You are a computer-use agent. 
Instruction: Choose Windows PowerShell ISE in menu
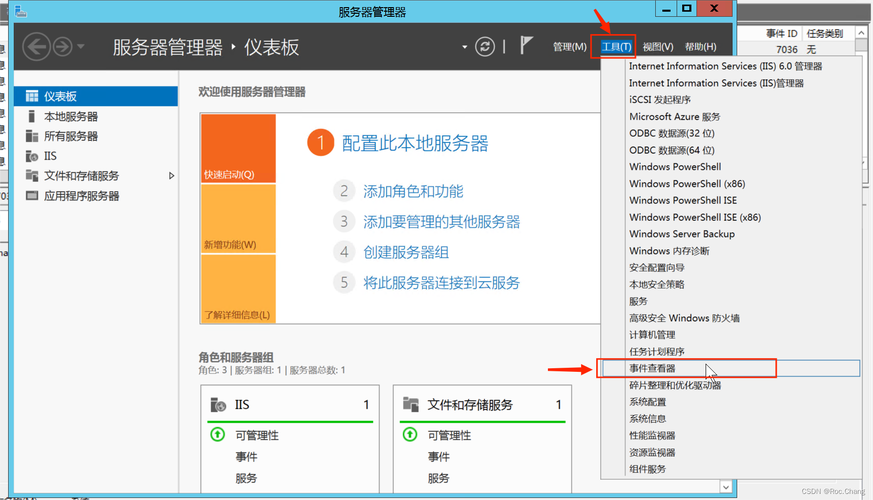coord(683,200)
